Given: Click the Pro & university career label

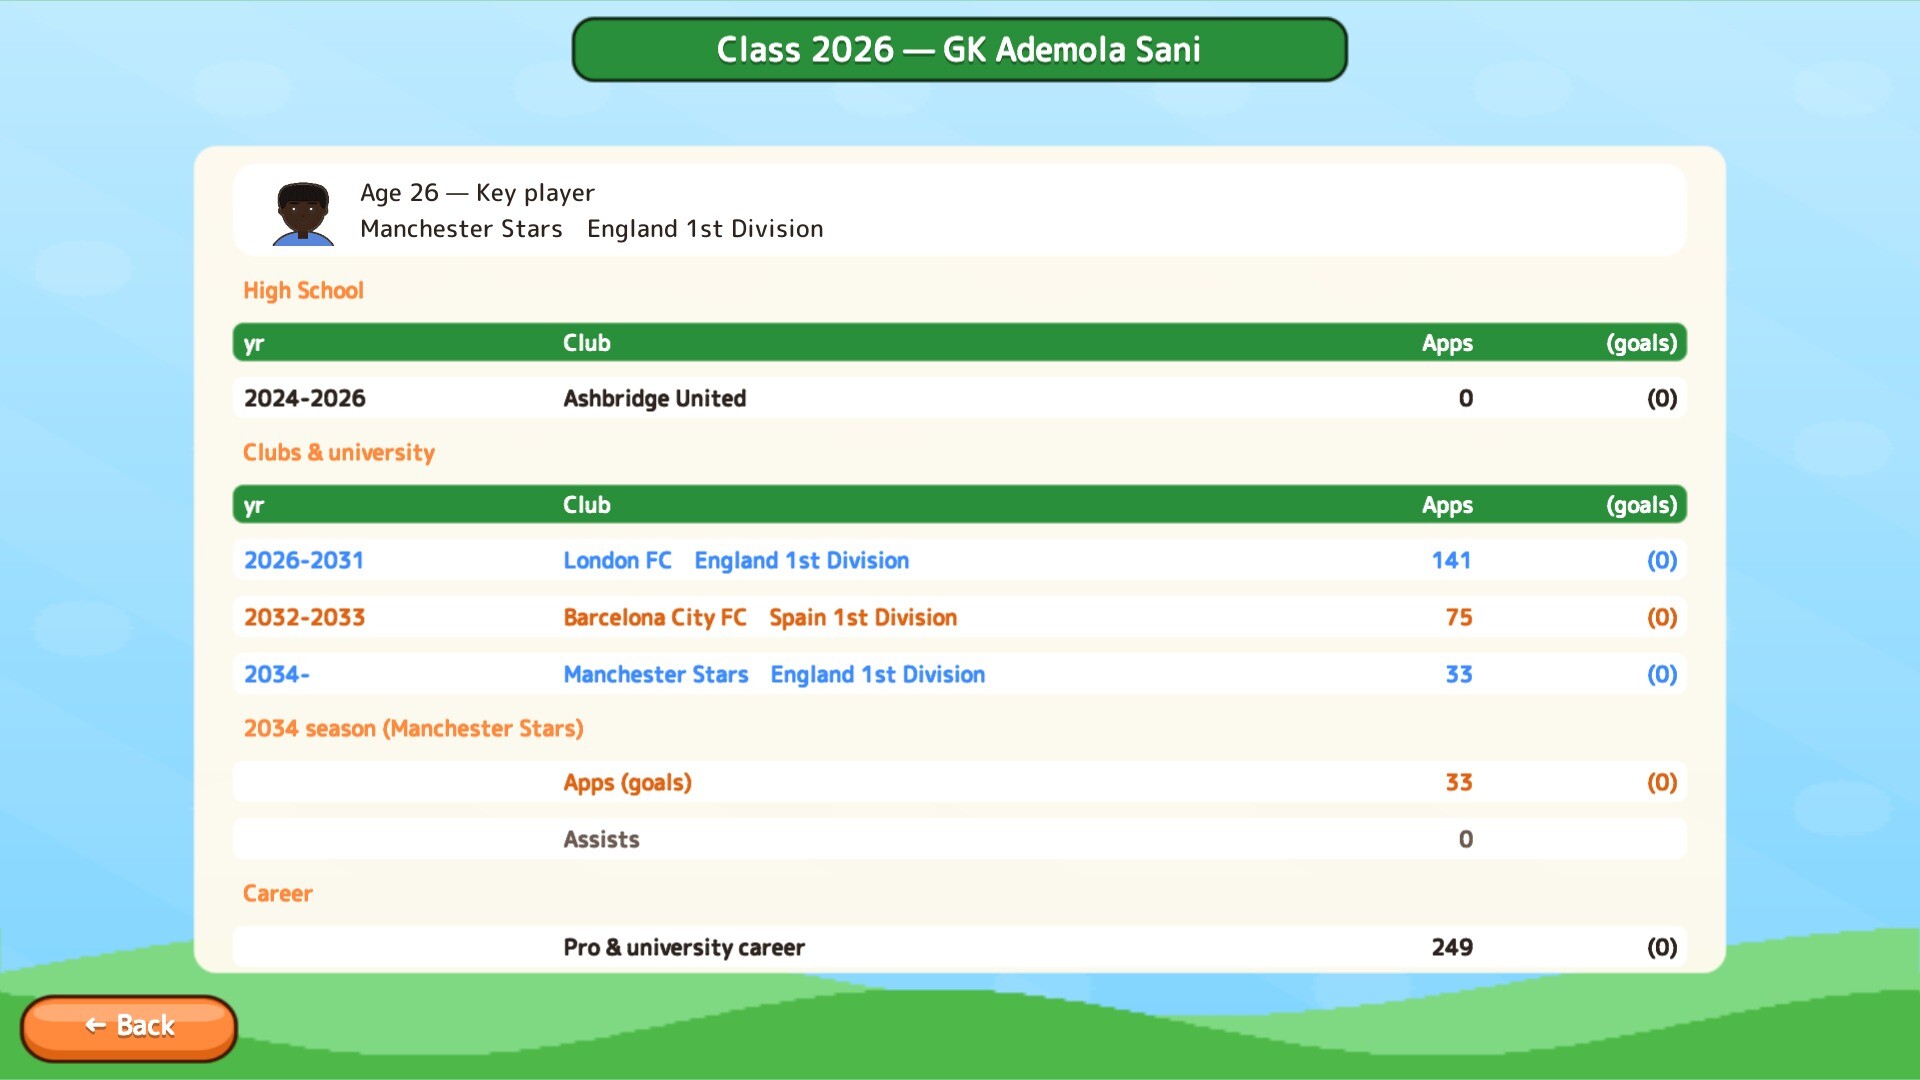Looking at the screenshot, I should [684, 947].
